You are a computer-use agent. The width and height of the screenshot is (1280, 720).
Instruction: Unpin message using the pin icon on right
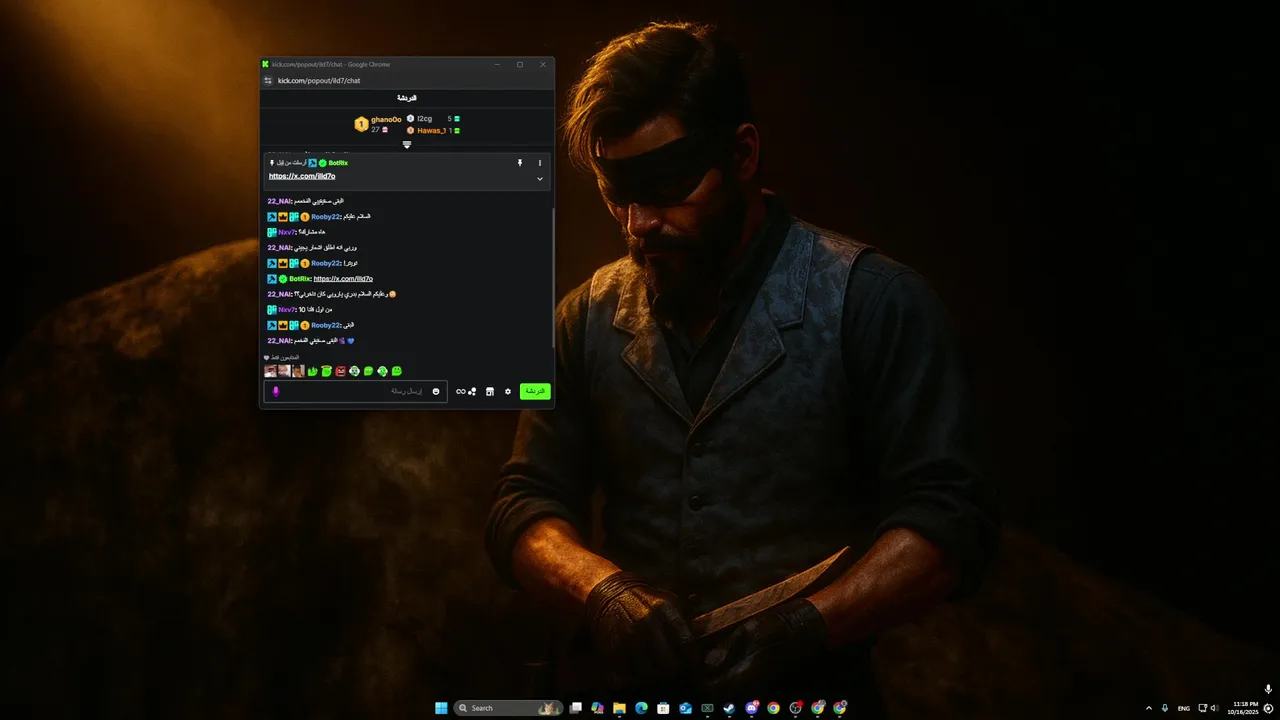coord(519,163)
